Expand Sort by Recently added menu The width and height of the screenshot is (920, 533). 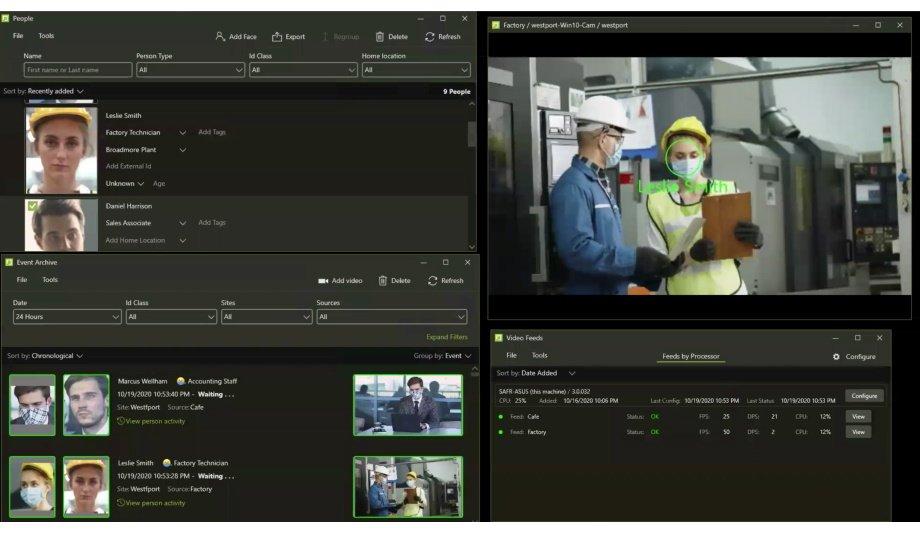pos(55,91)
